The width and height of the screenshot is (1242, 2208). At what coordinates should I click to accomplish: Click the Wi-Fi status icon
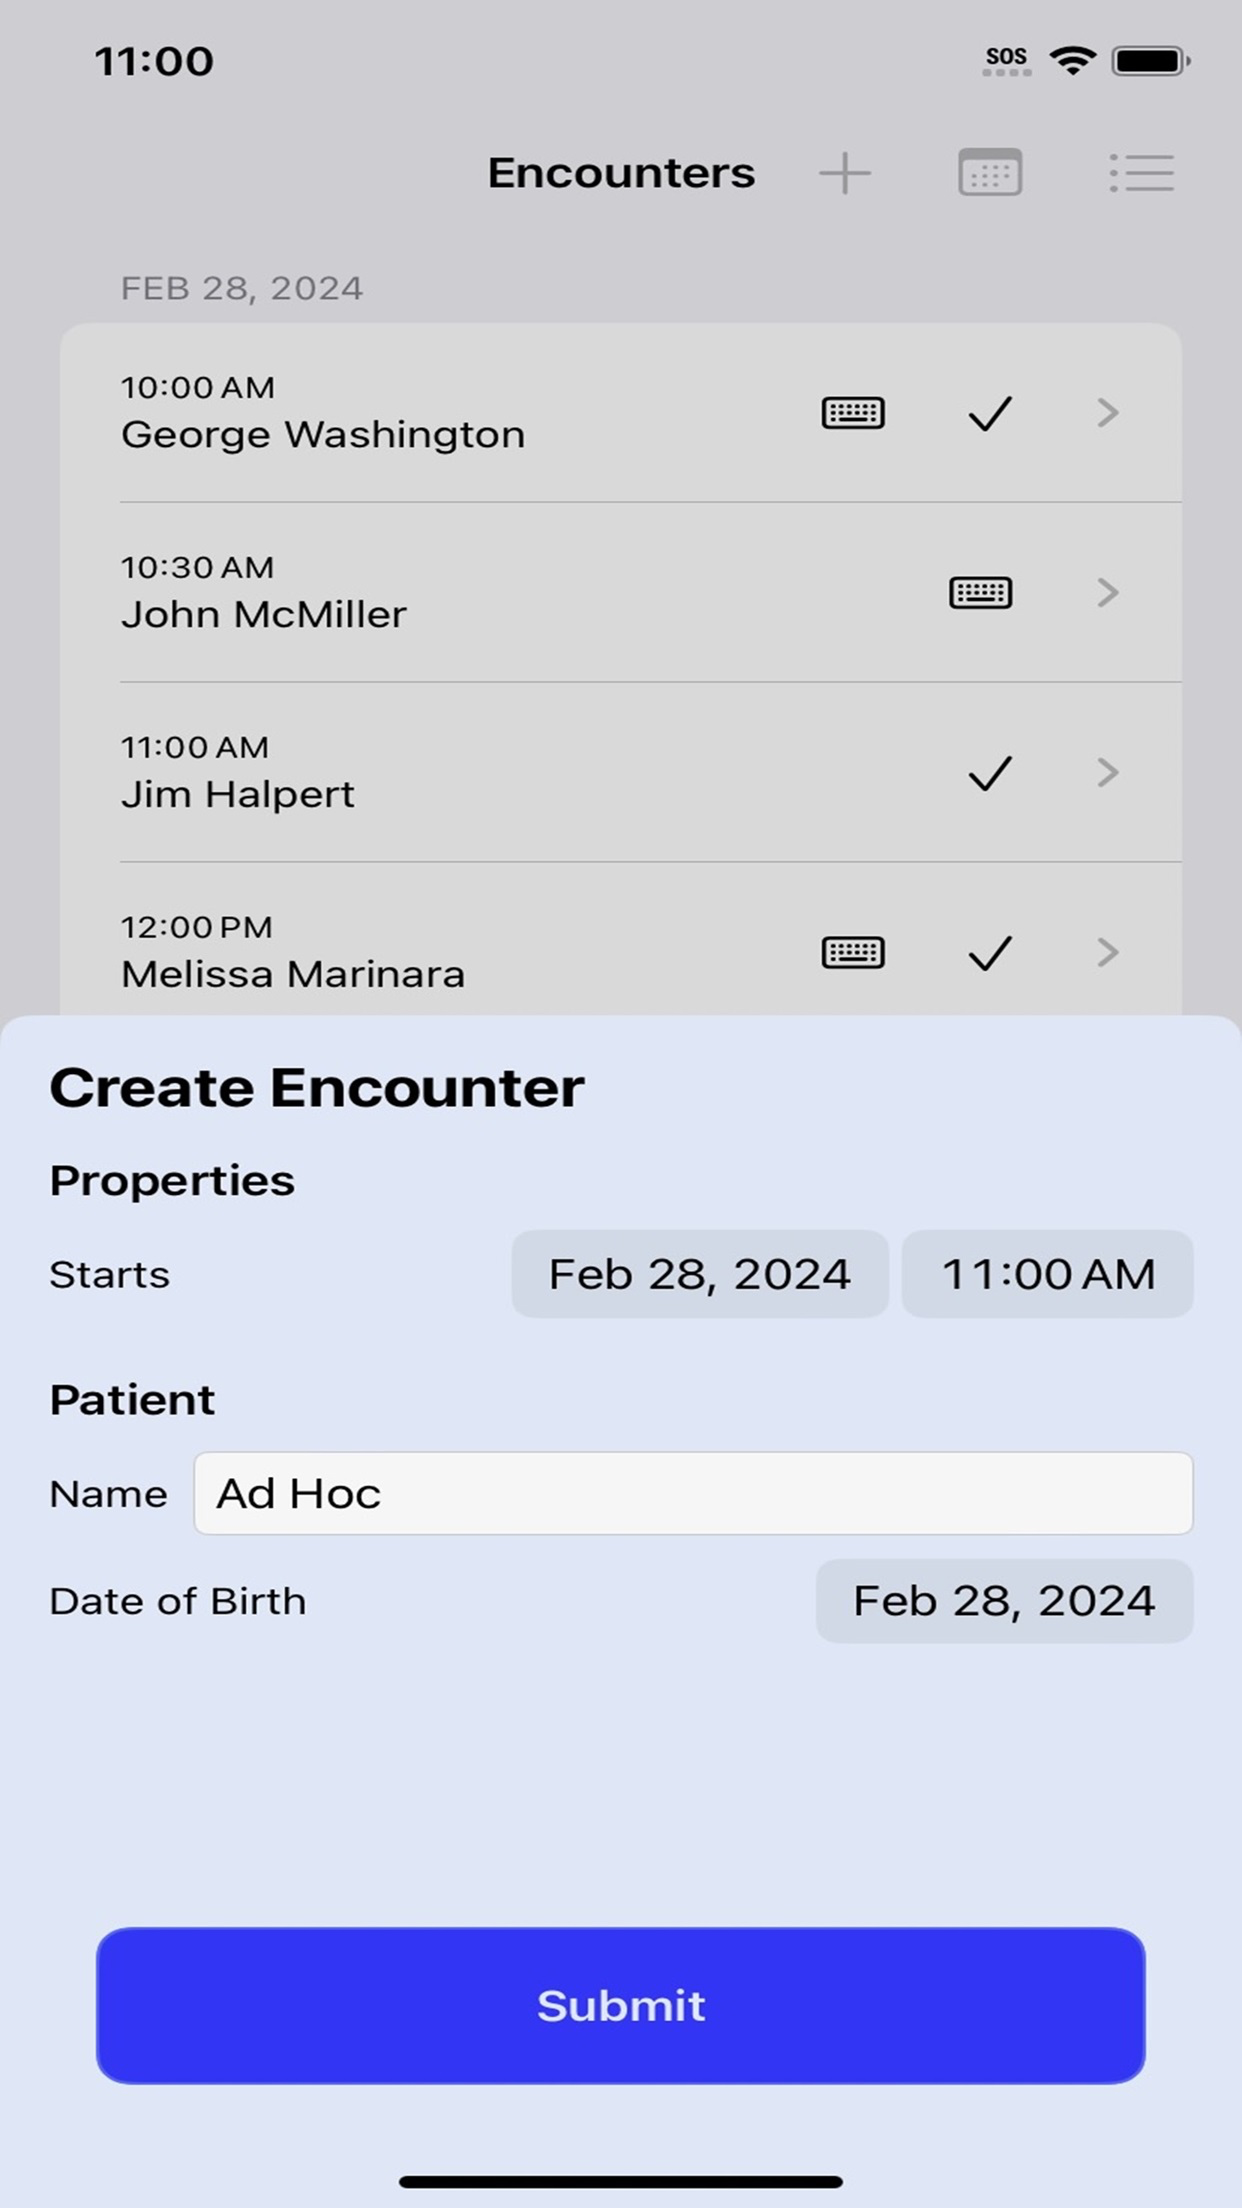click(x=1072, y=61)
